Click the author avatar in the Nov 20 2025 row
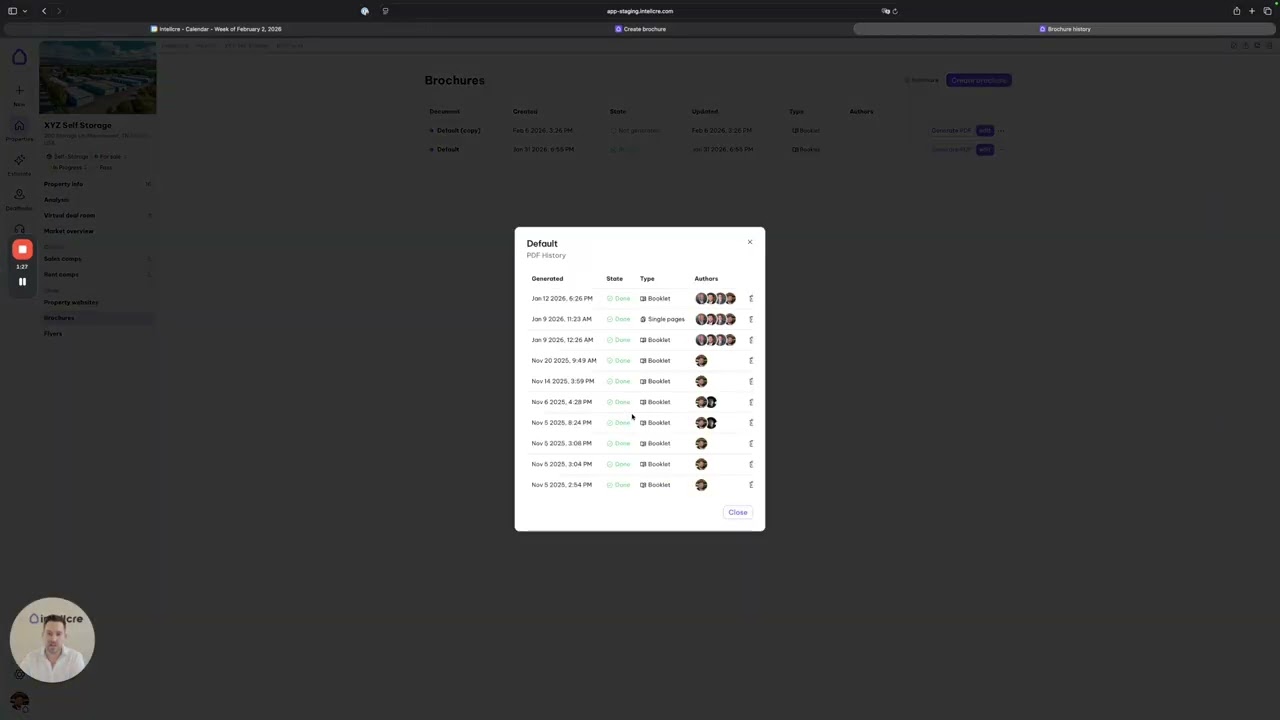 tap(701, 360)
